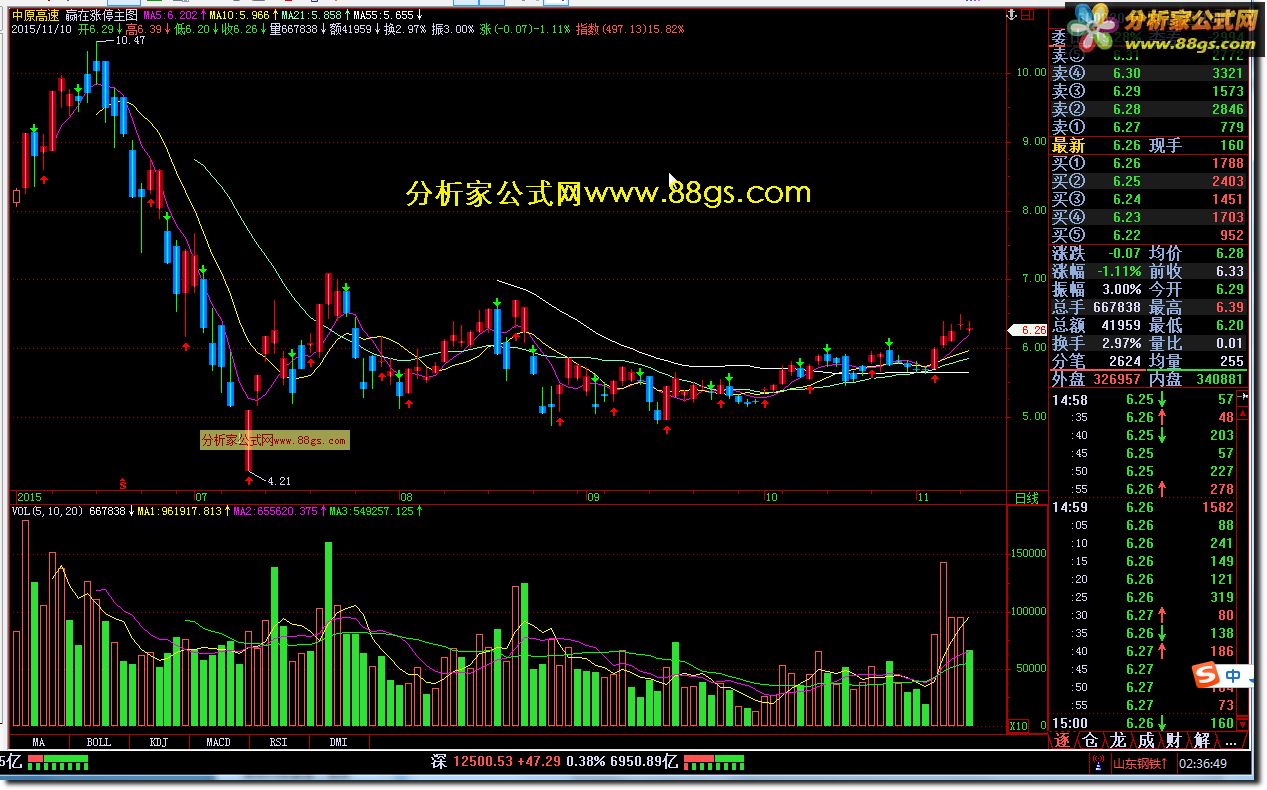Click the 买④ bid row volume 1703
The width and height of the screenshot is (1267, 790).
(1228, 217)
